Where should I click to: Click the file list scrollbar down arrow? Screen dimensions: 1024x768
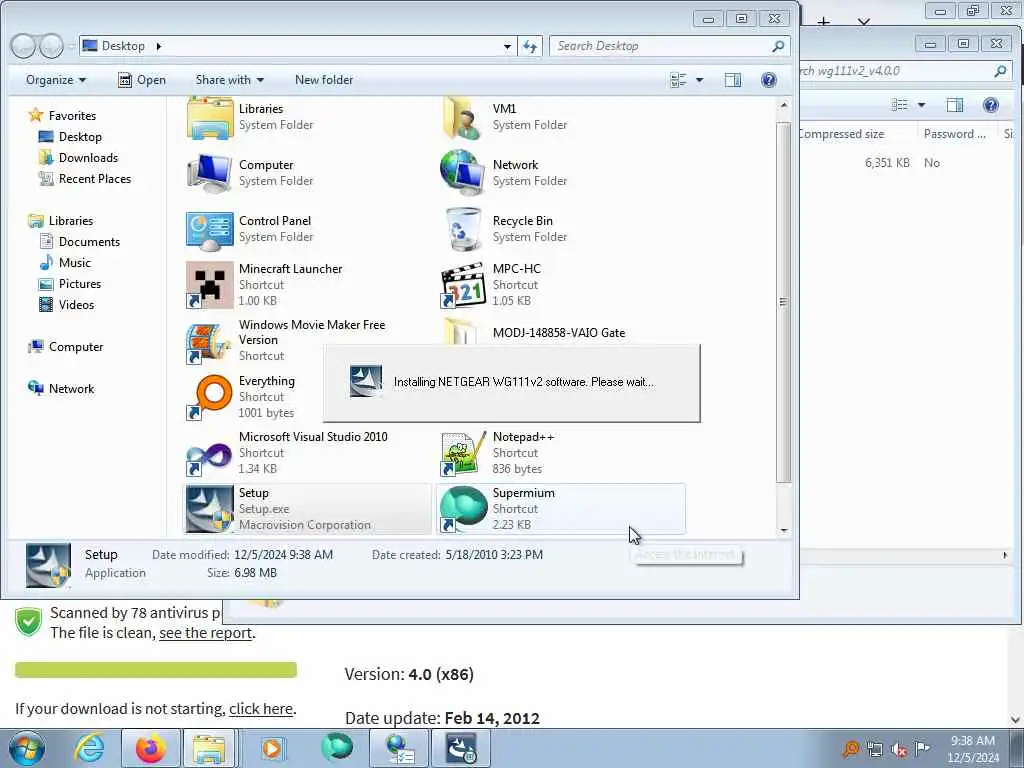point(784,530)
